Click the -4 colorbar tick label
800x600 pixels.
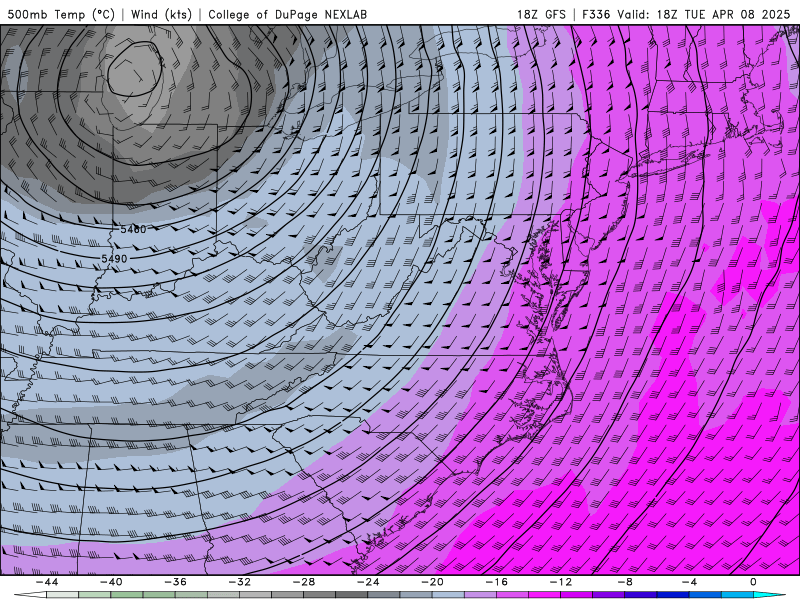[x=690, y=582]
